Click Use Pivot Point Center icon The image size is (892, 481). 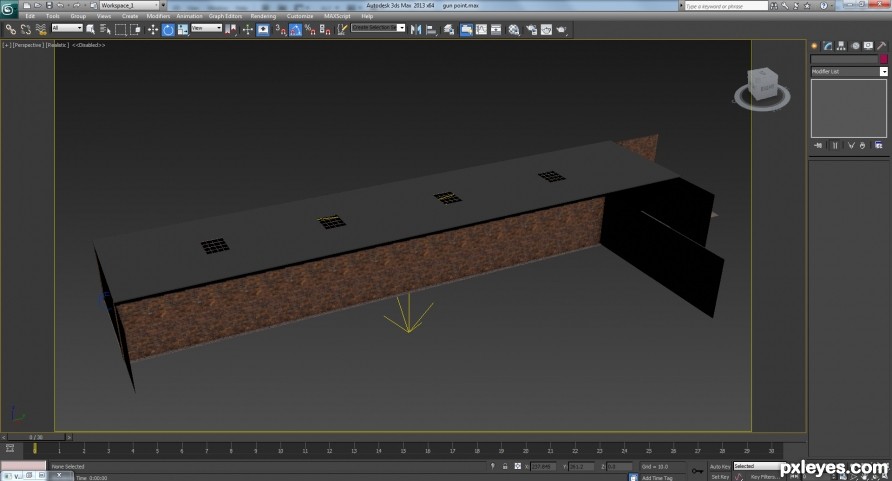click(x=230, y=30)
